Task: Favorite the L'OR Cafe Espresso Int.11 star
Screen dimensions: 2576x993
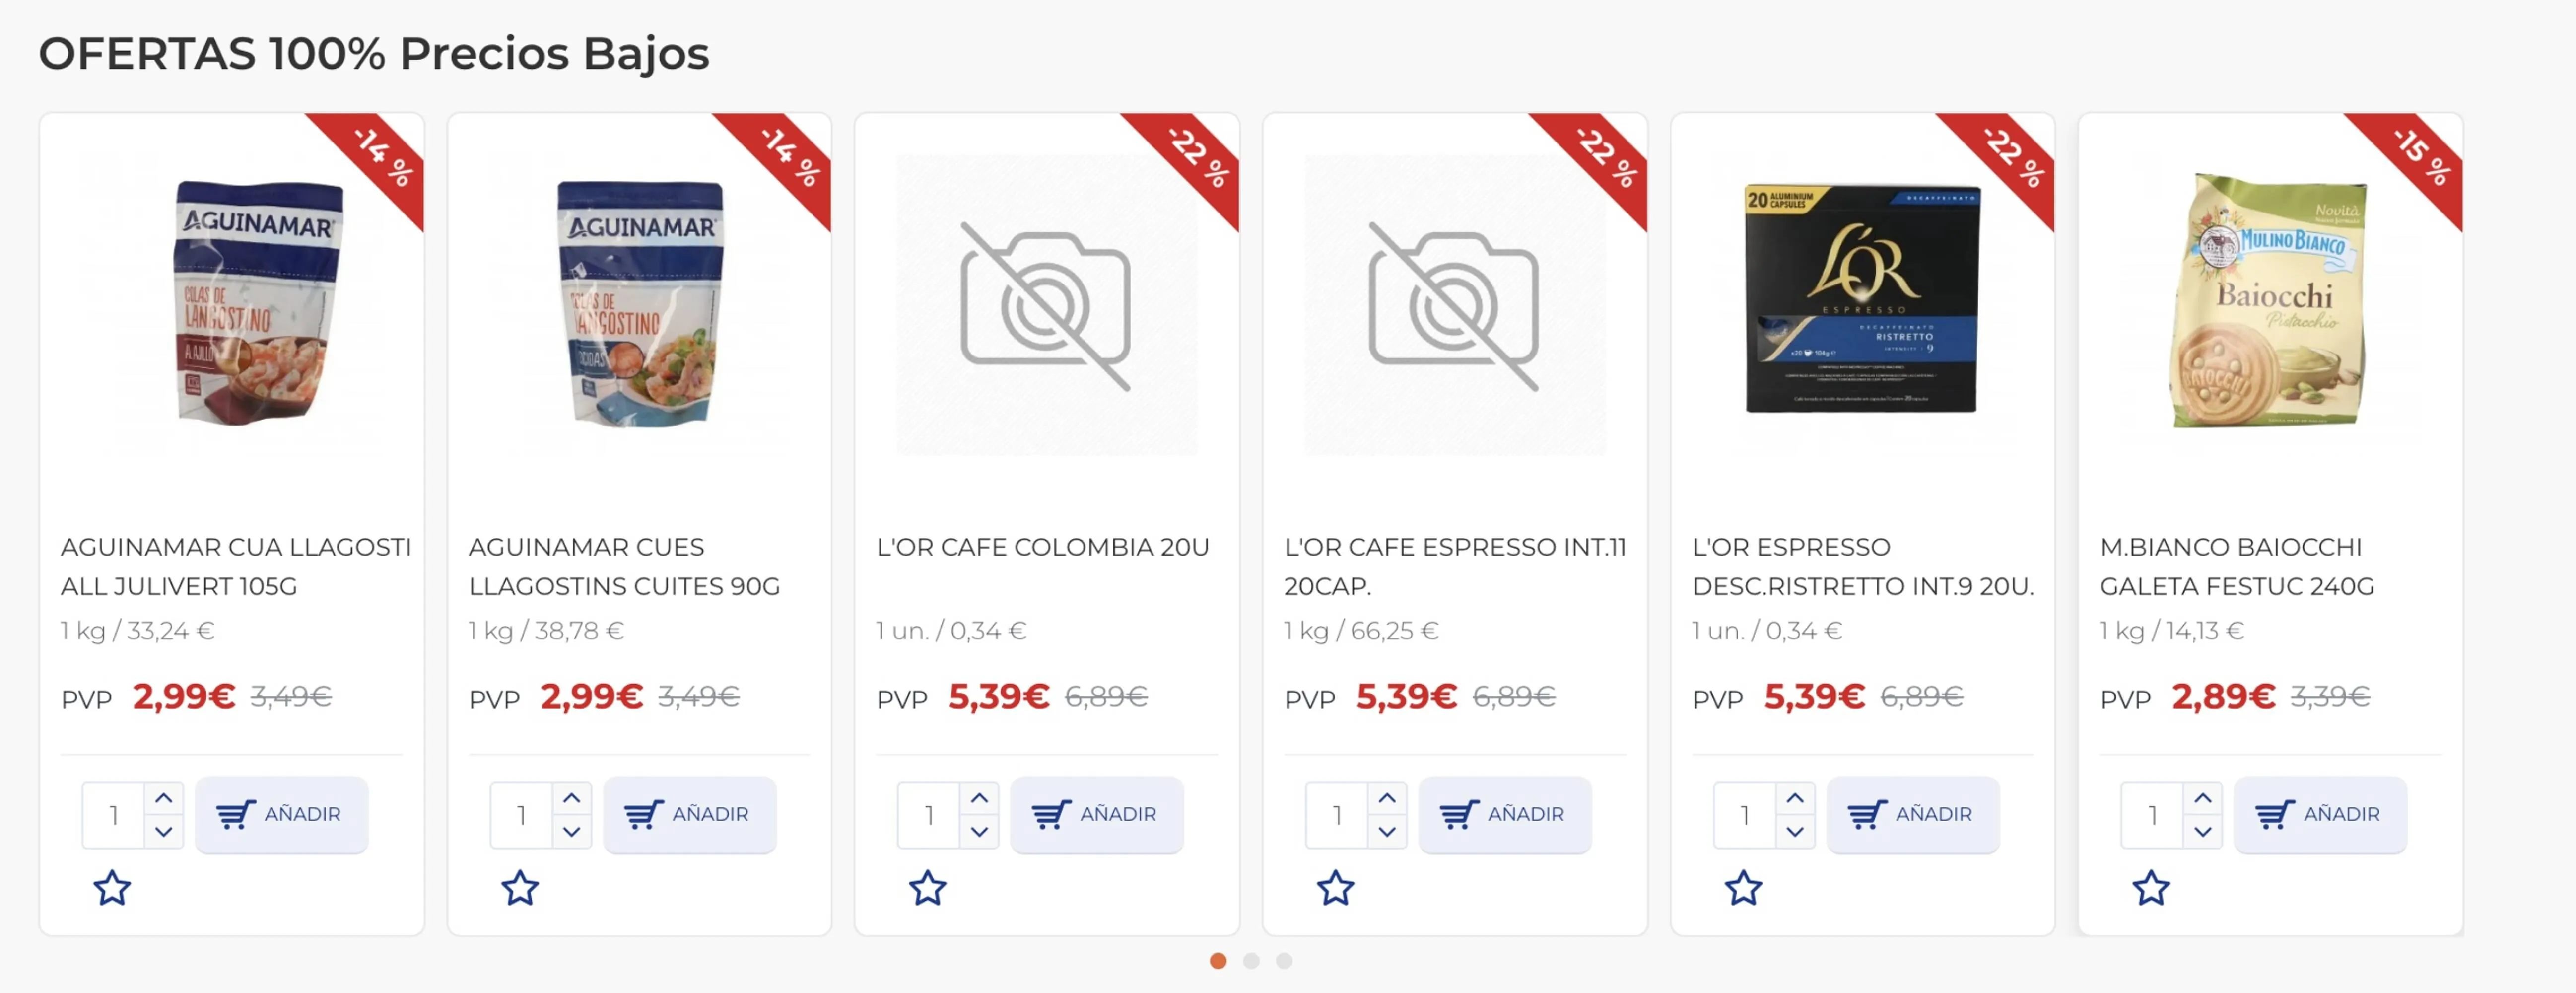Action: click(1336, 888)
